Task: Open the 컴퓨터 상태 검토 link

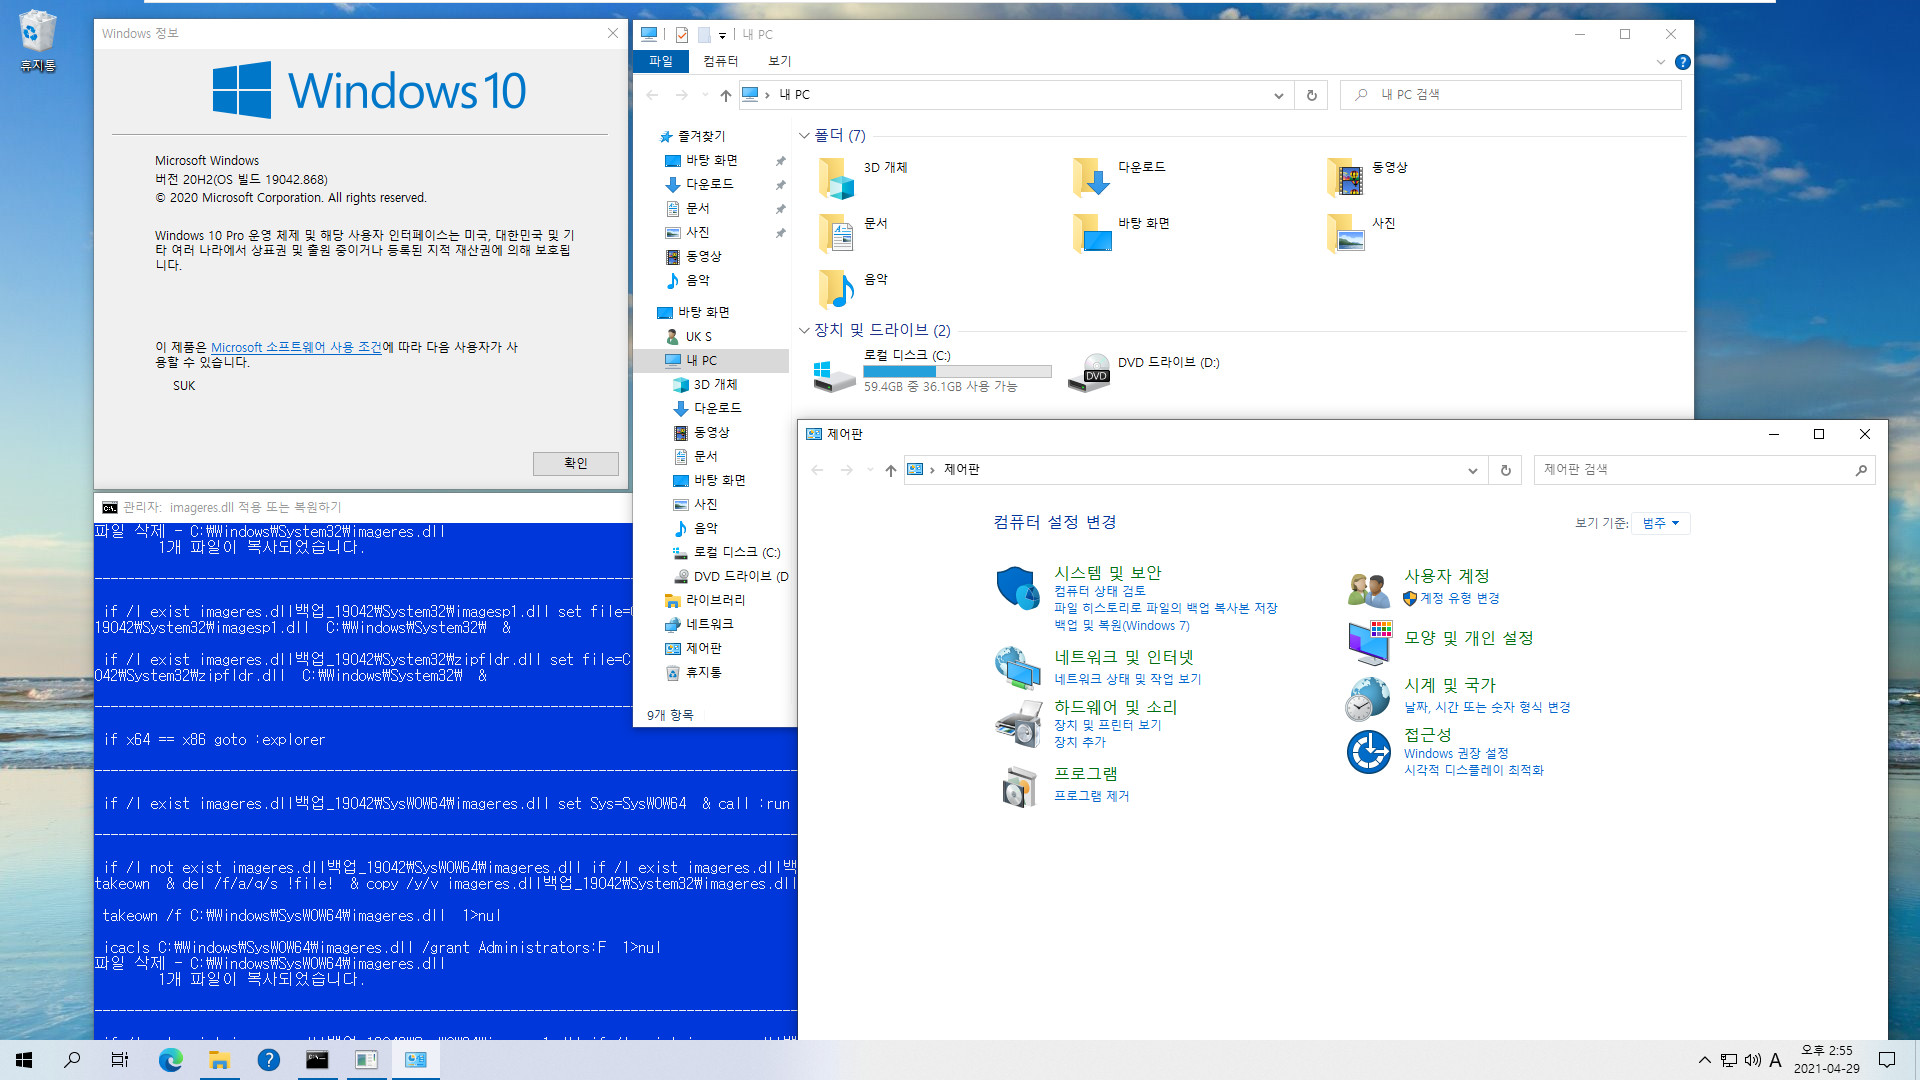Action: pos(1099,591)
